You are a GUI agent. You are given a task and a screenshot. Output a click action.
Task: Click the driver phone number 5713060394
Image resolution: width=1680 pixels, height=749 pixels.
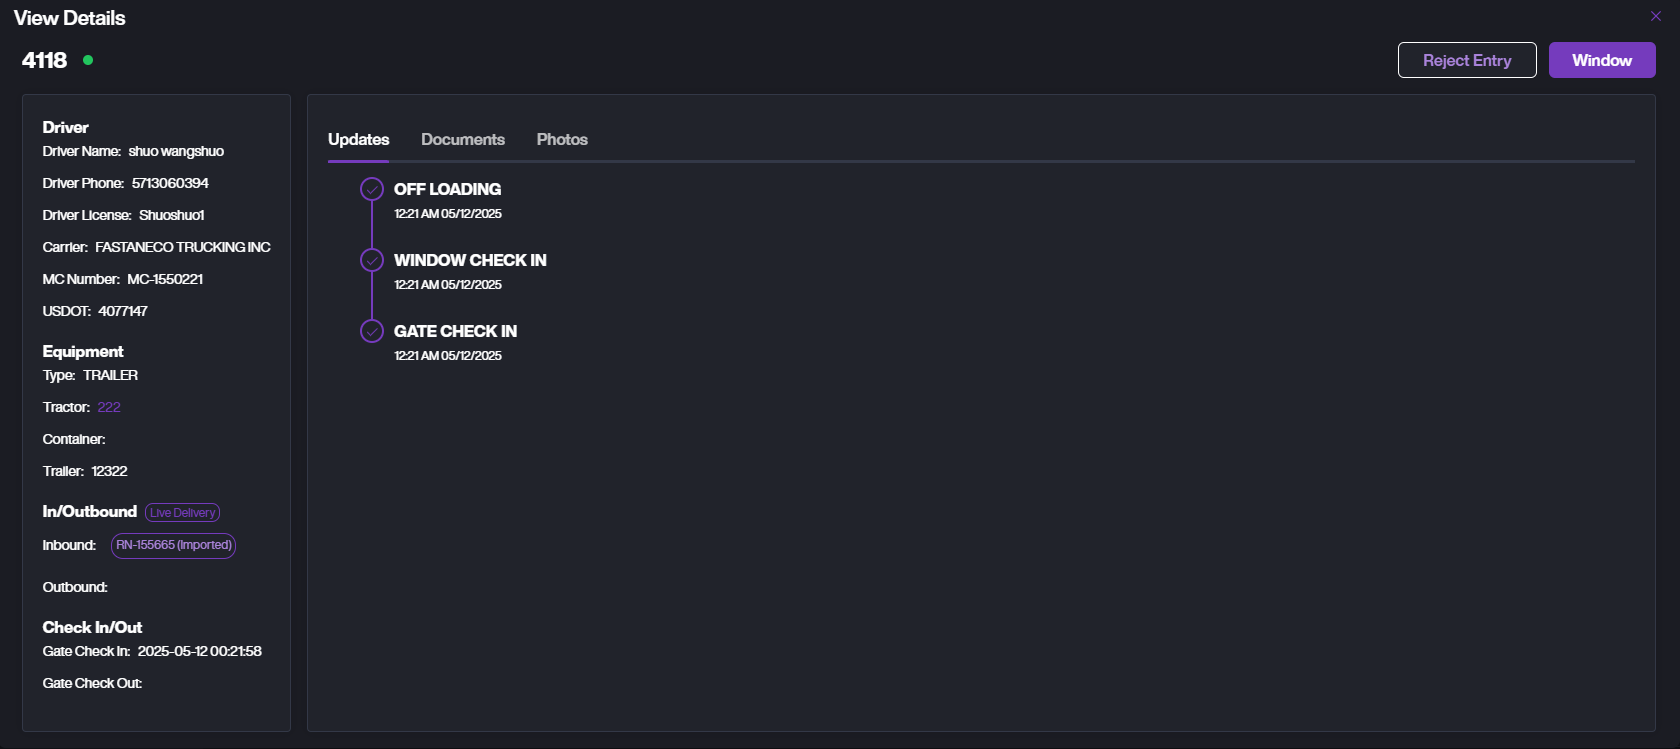(x=170, y=183)
